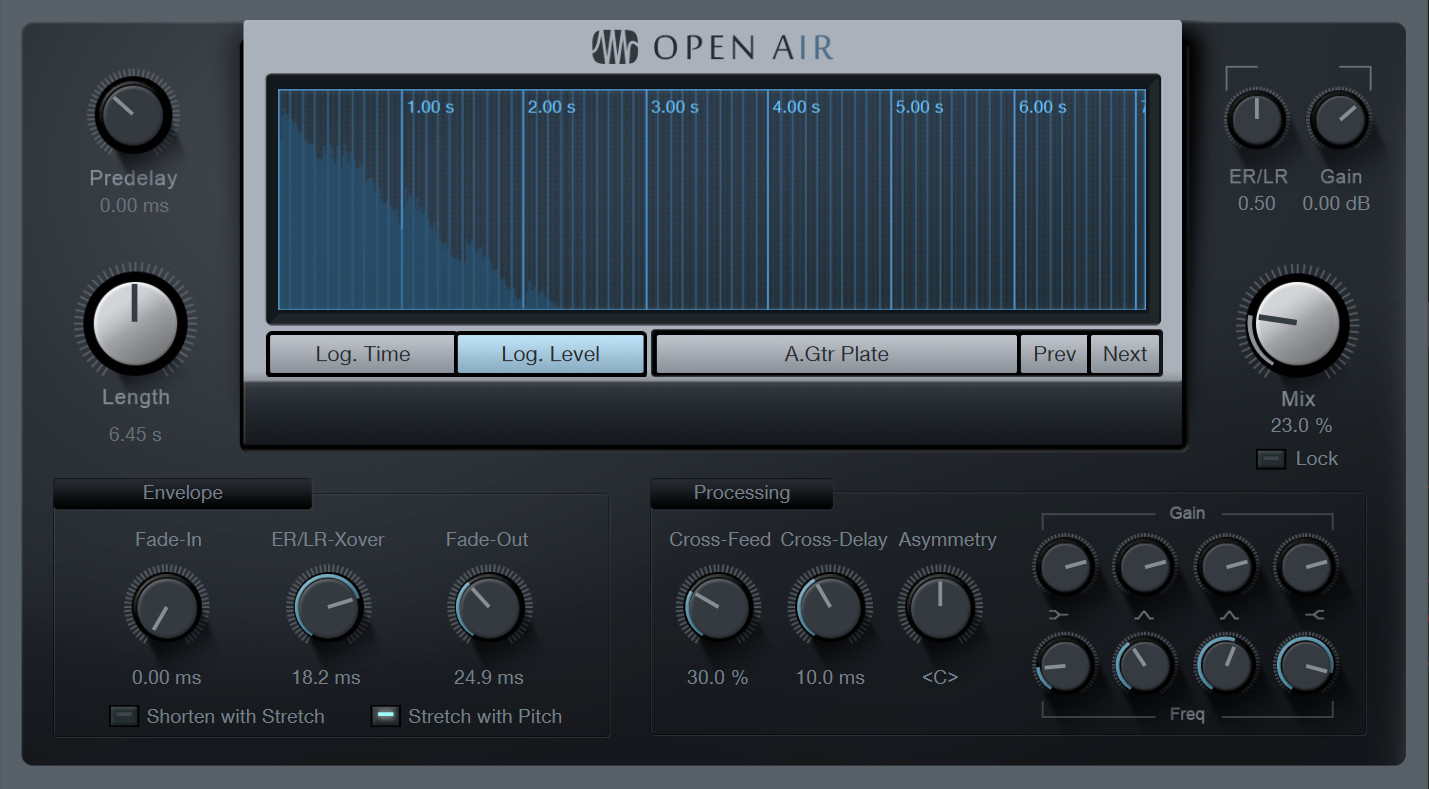Click the Mix value 23.0 %

[1301, 426]
